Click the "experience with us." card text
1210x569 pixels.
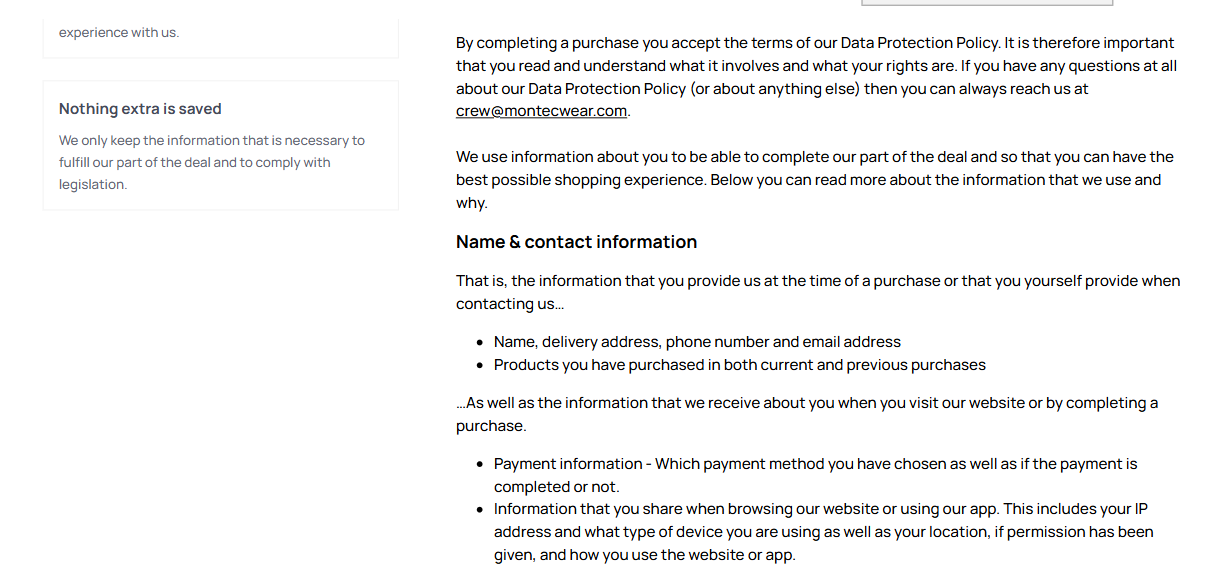click(119, 32)
